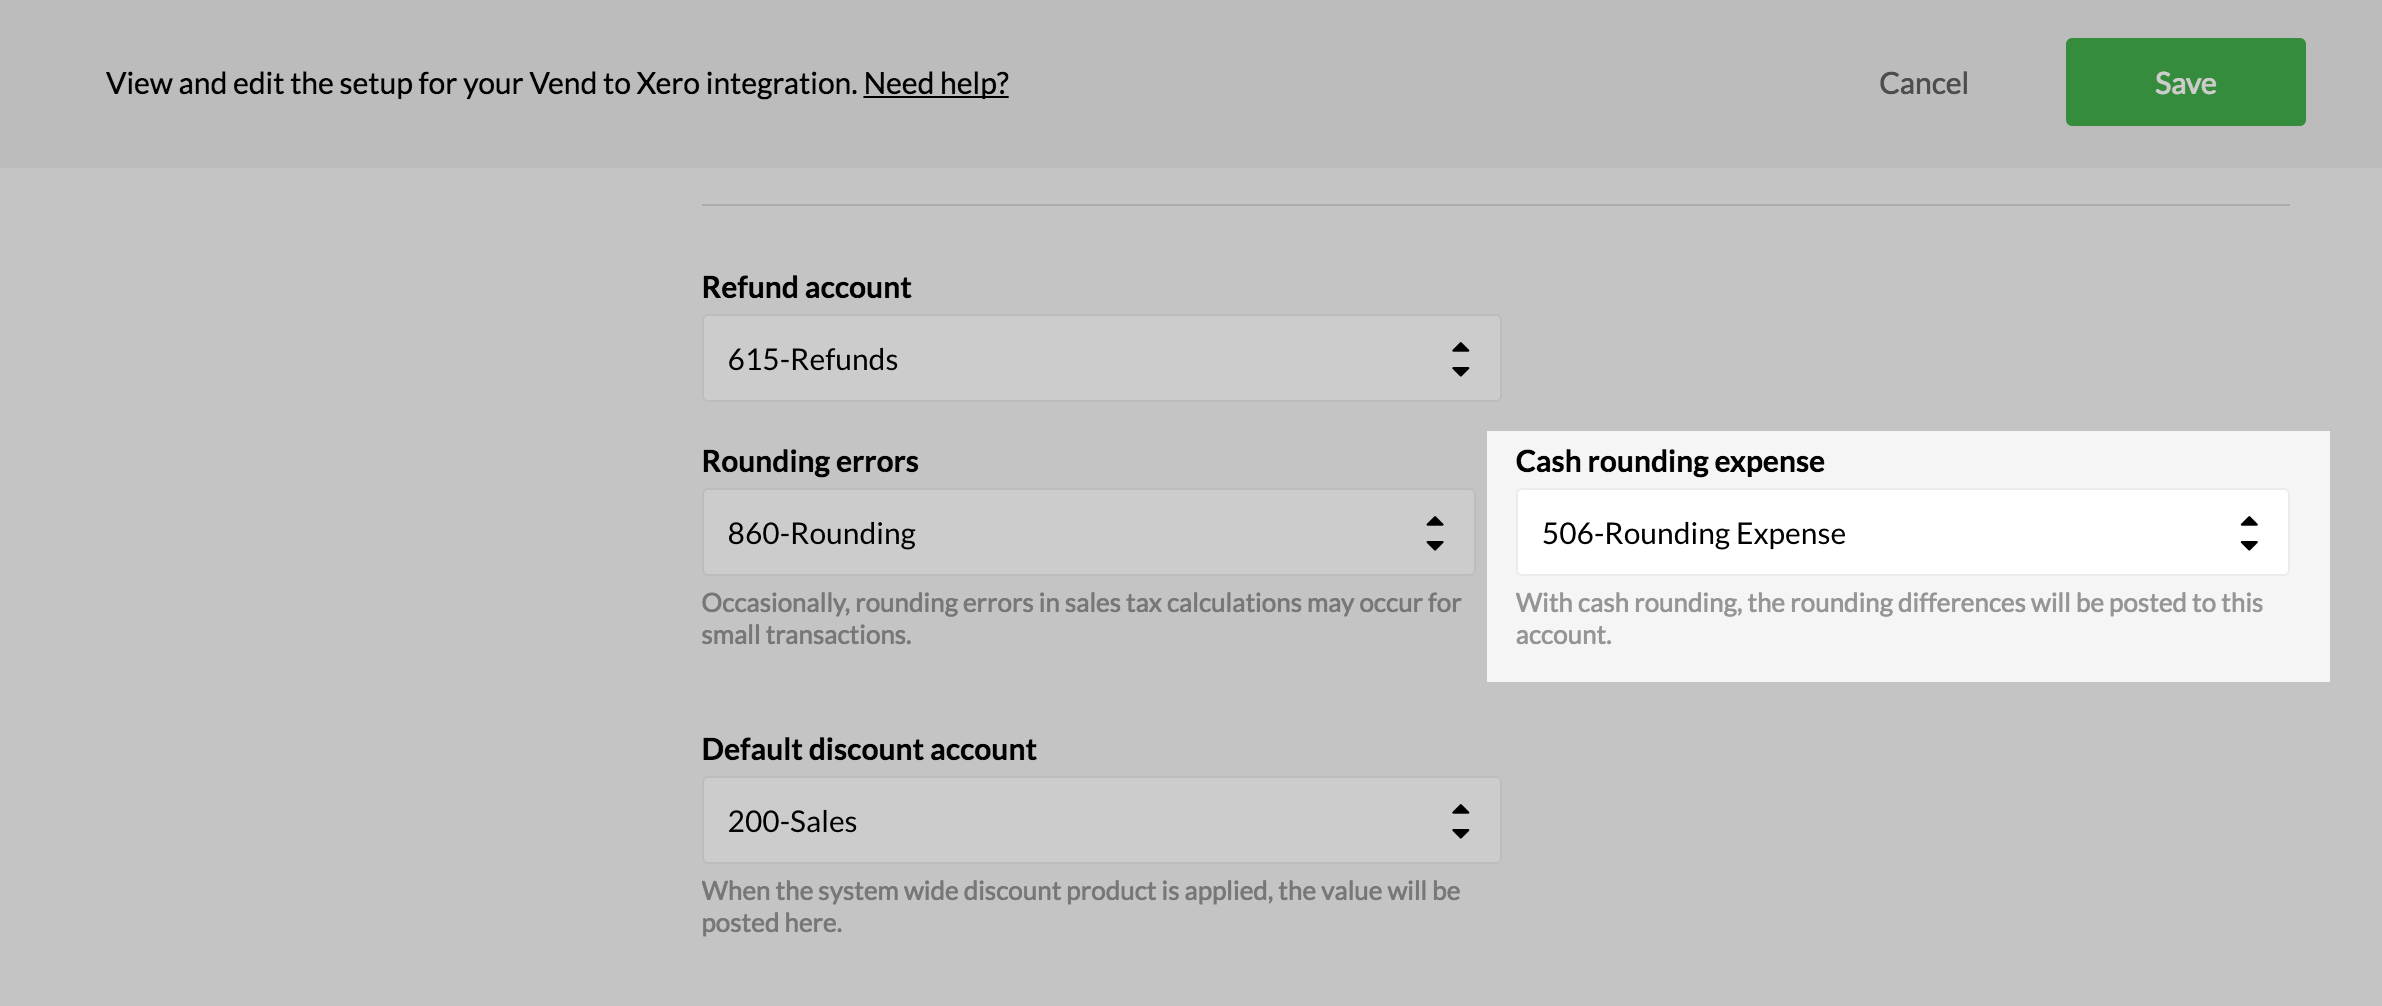Click the Refund account up-down arrows icon

tap(1460, 359)
